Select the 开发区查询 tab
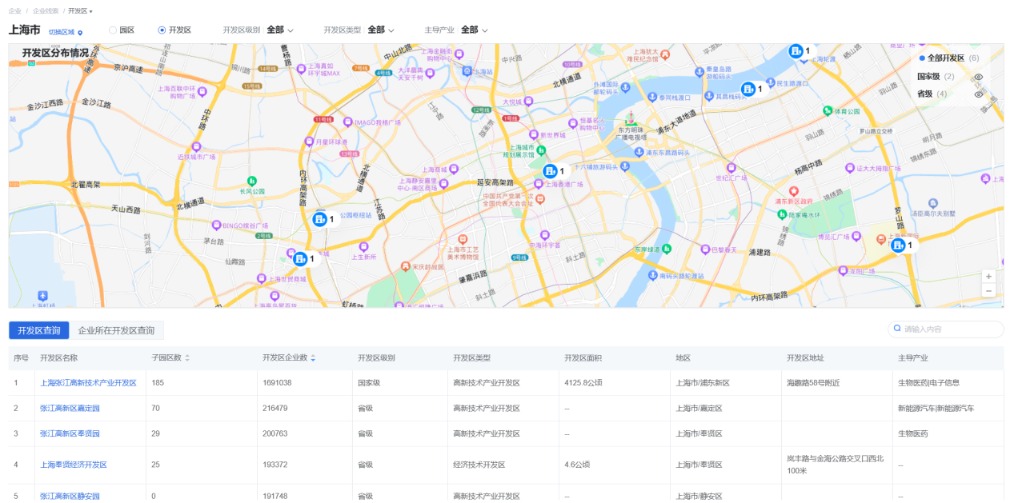The height and width of the screenshot is (503, 1014). [39, 330]
